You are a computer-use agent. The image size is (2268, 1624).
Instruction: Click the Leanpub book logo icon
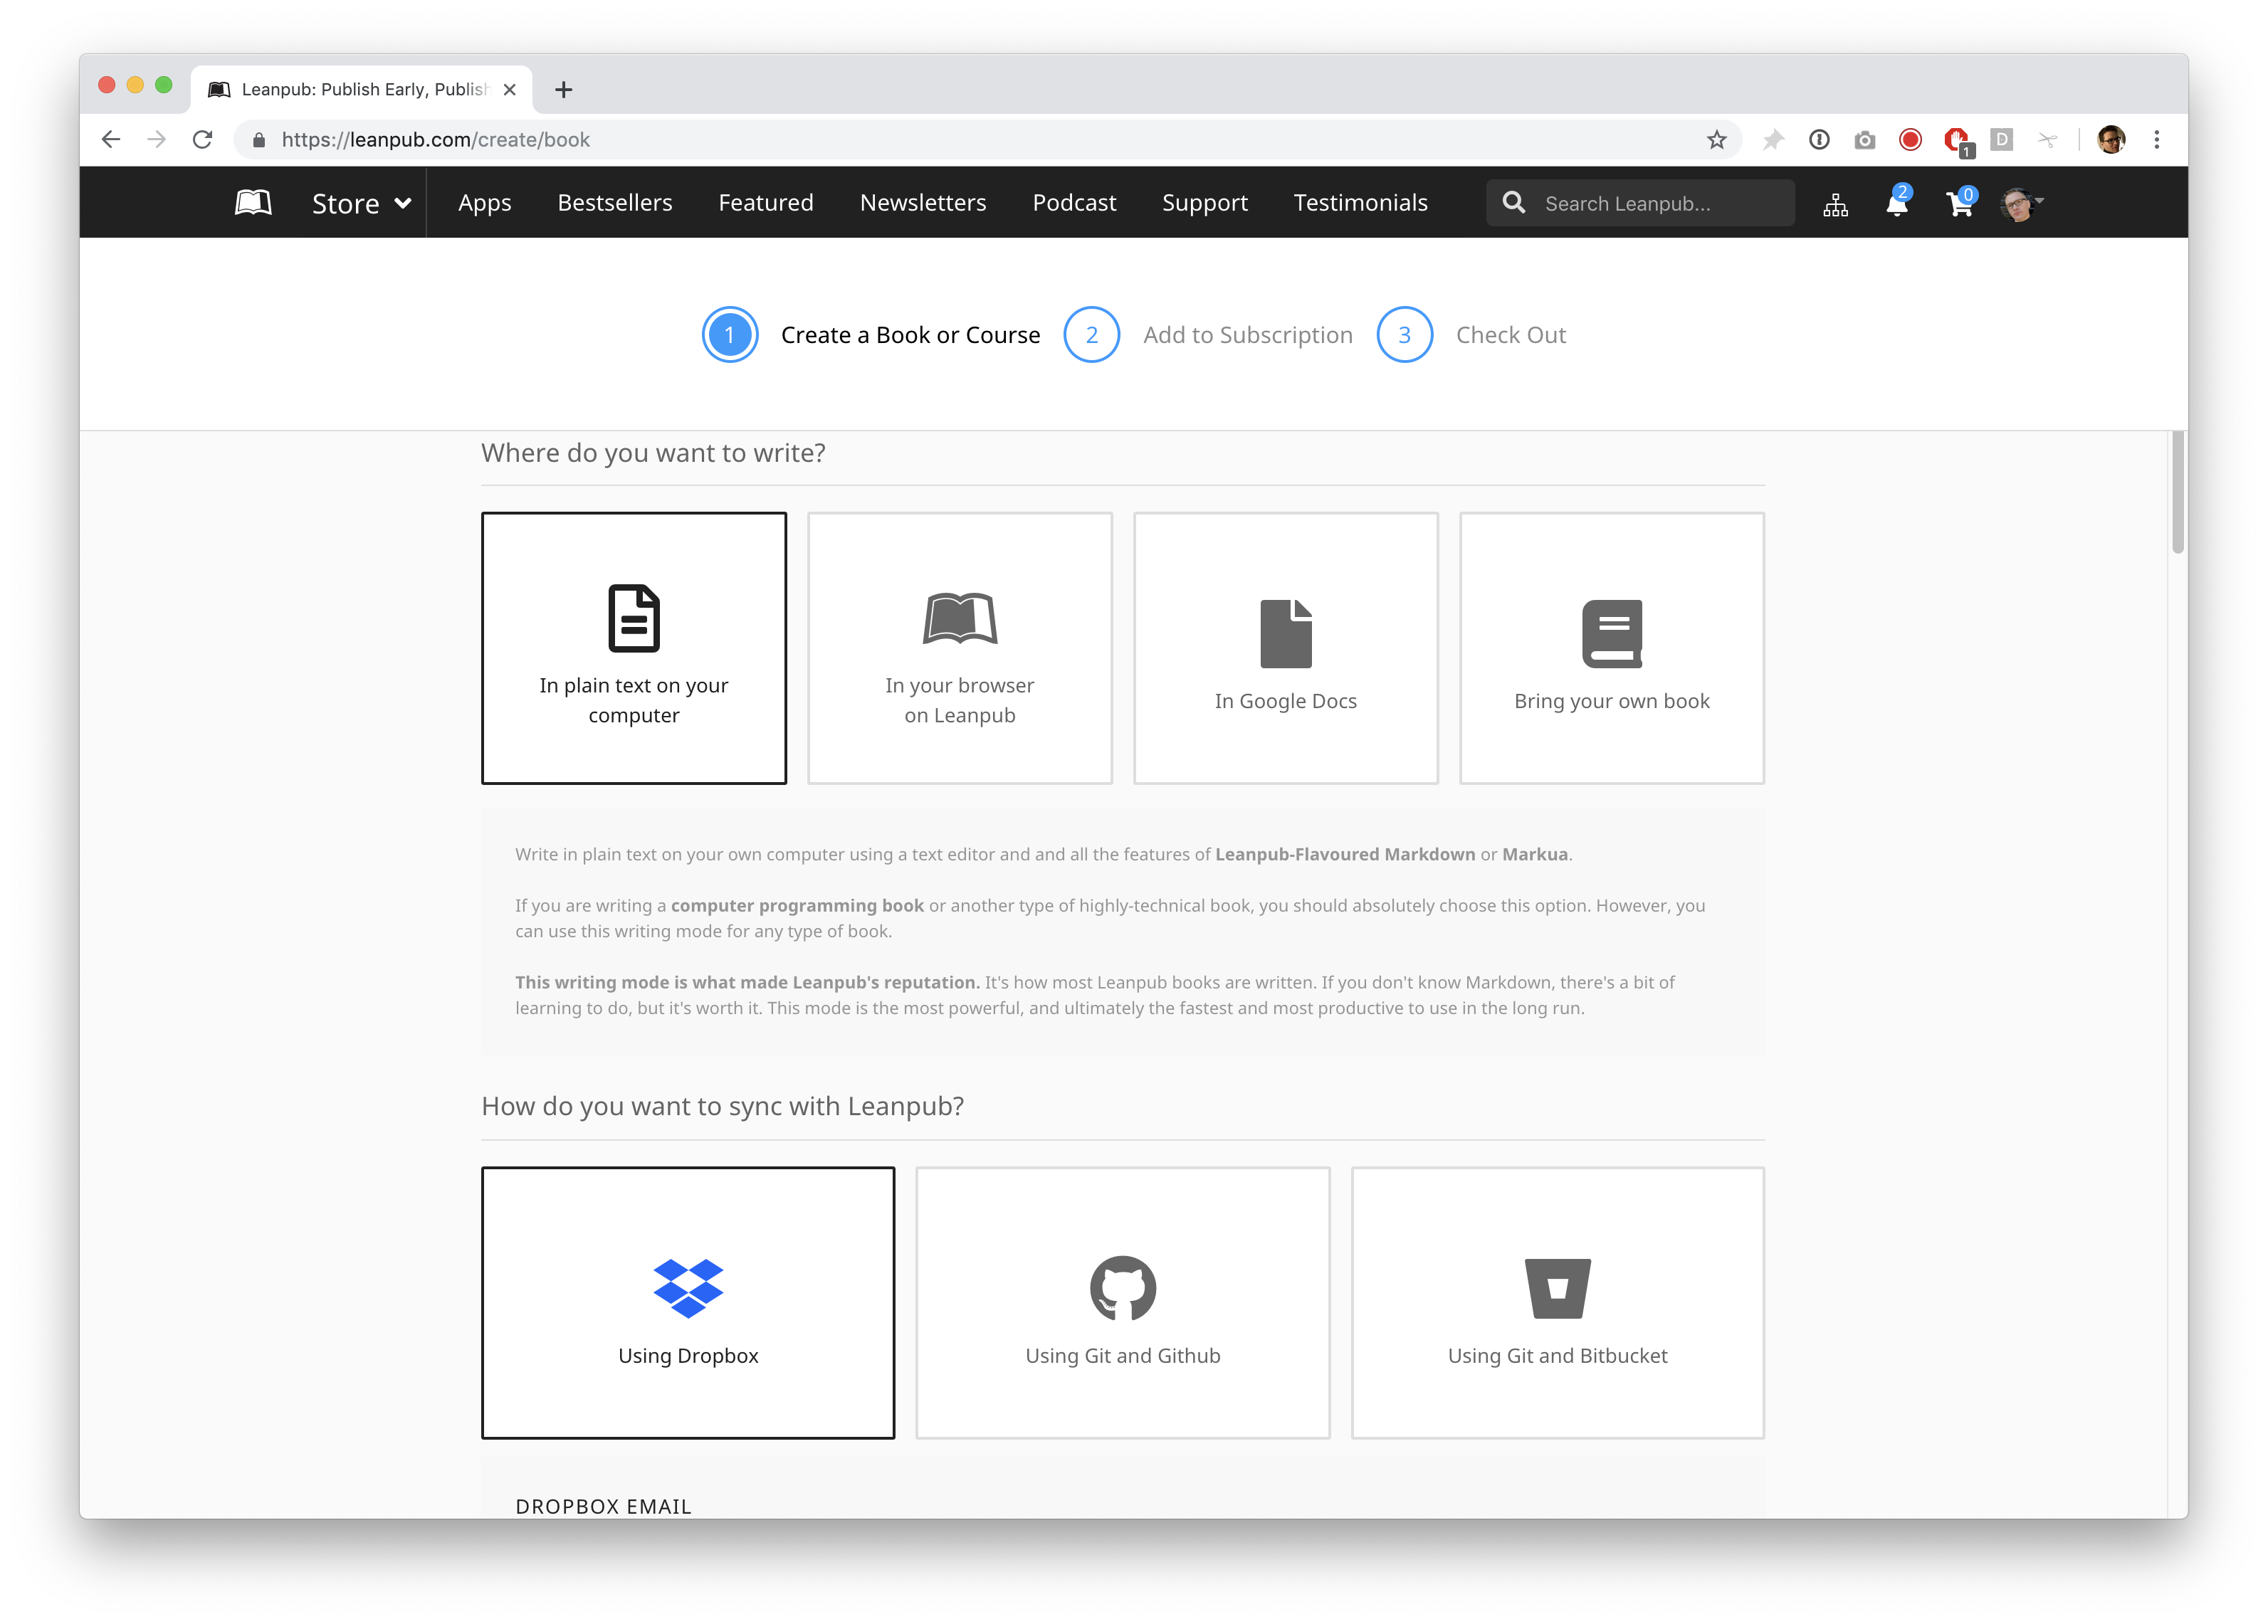tap(253, 203)
